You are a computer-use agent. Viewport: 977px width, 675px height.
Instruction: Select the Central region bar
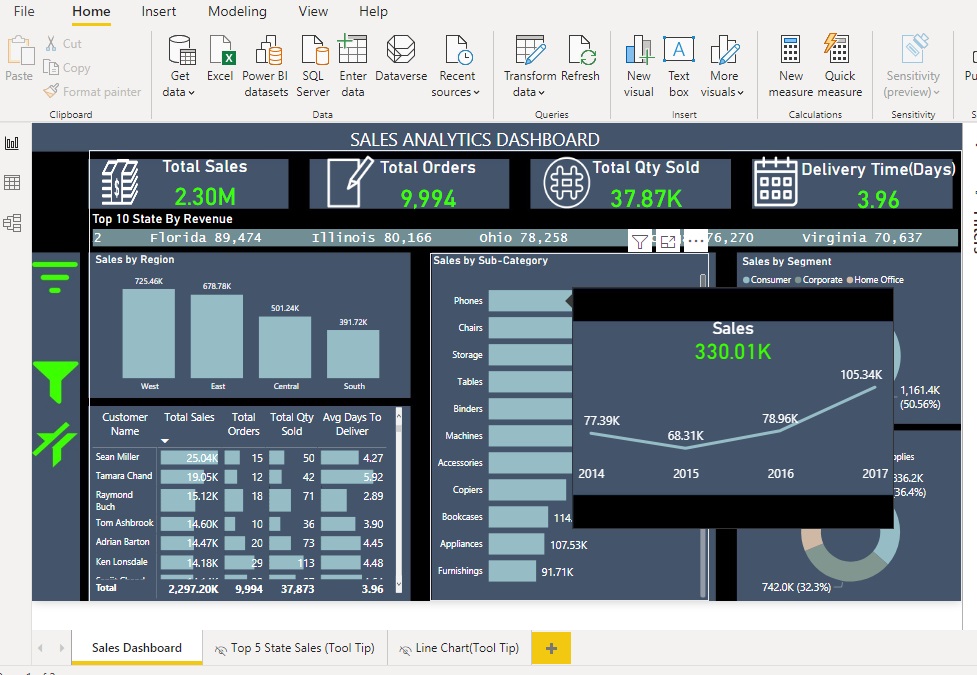285,347
